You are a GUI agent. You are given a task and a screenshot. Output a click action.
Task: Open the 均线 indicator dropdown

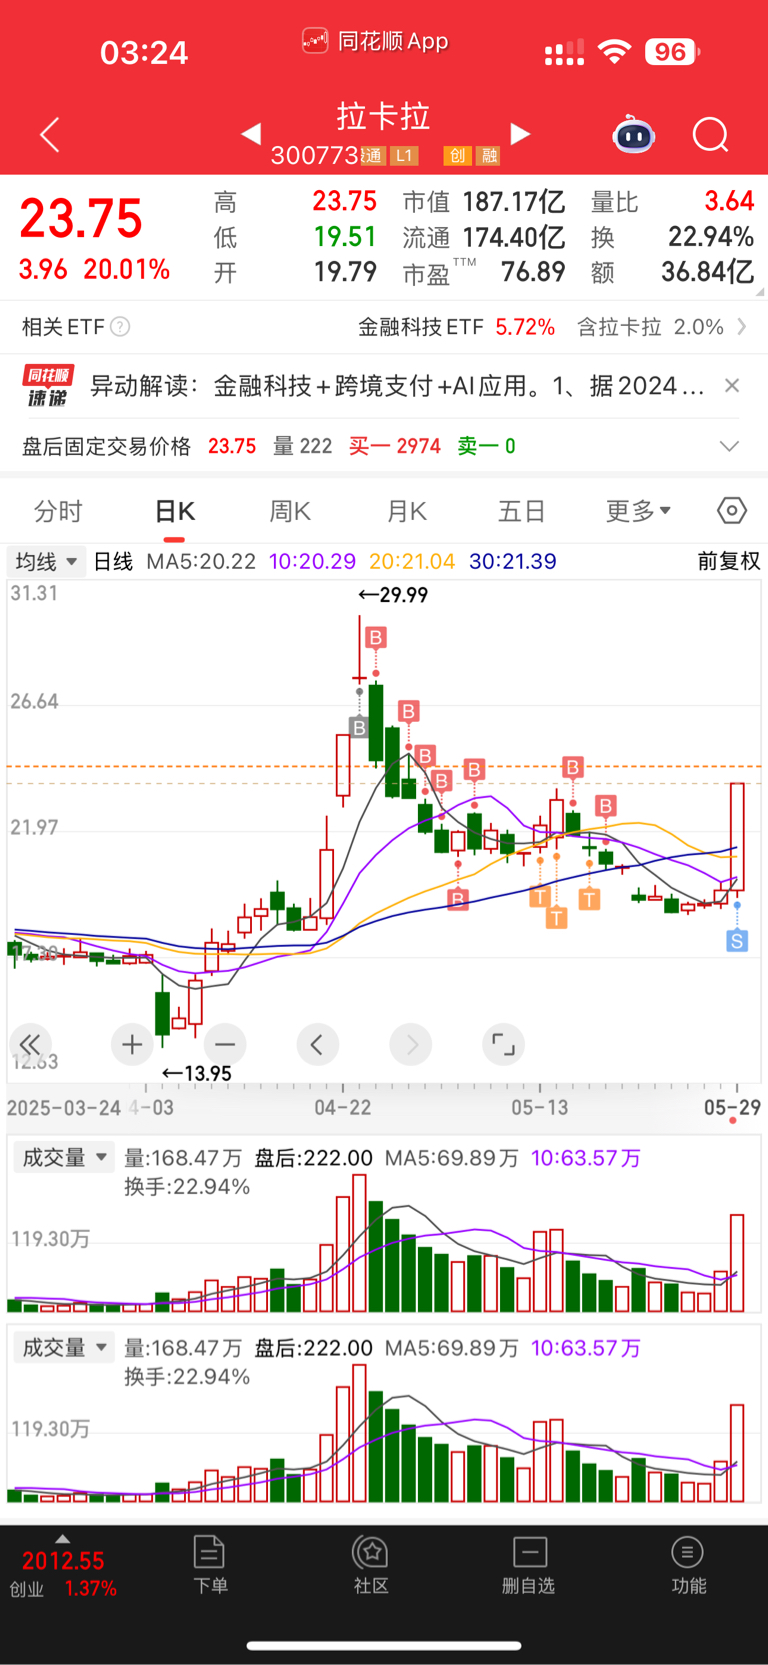(46, 561)
